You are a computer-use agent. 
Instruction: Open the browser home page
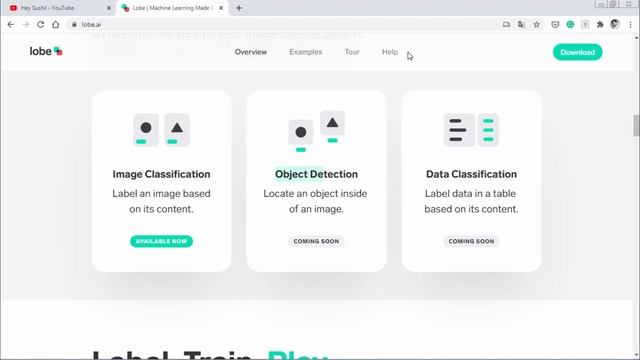tap(56, 24)
